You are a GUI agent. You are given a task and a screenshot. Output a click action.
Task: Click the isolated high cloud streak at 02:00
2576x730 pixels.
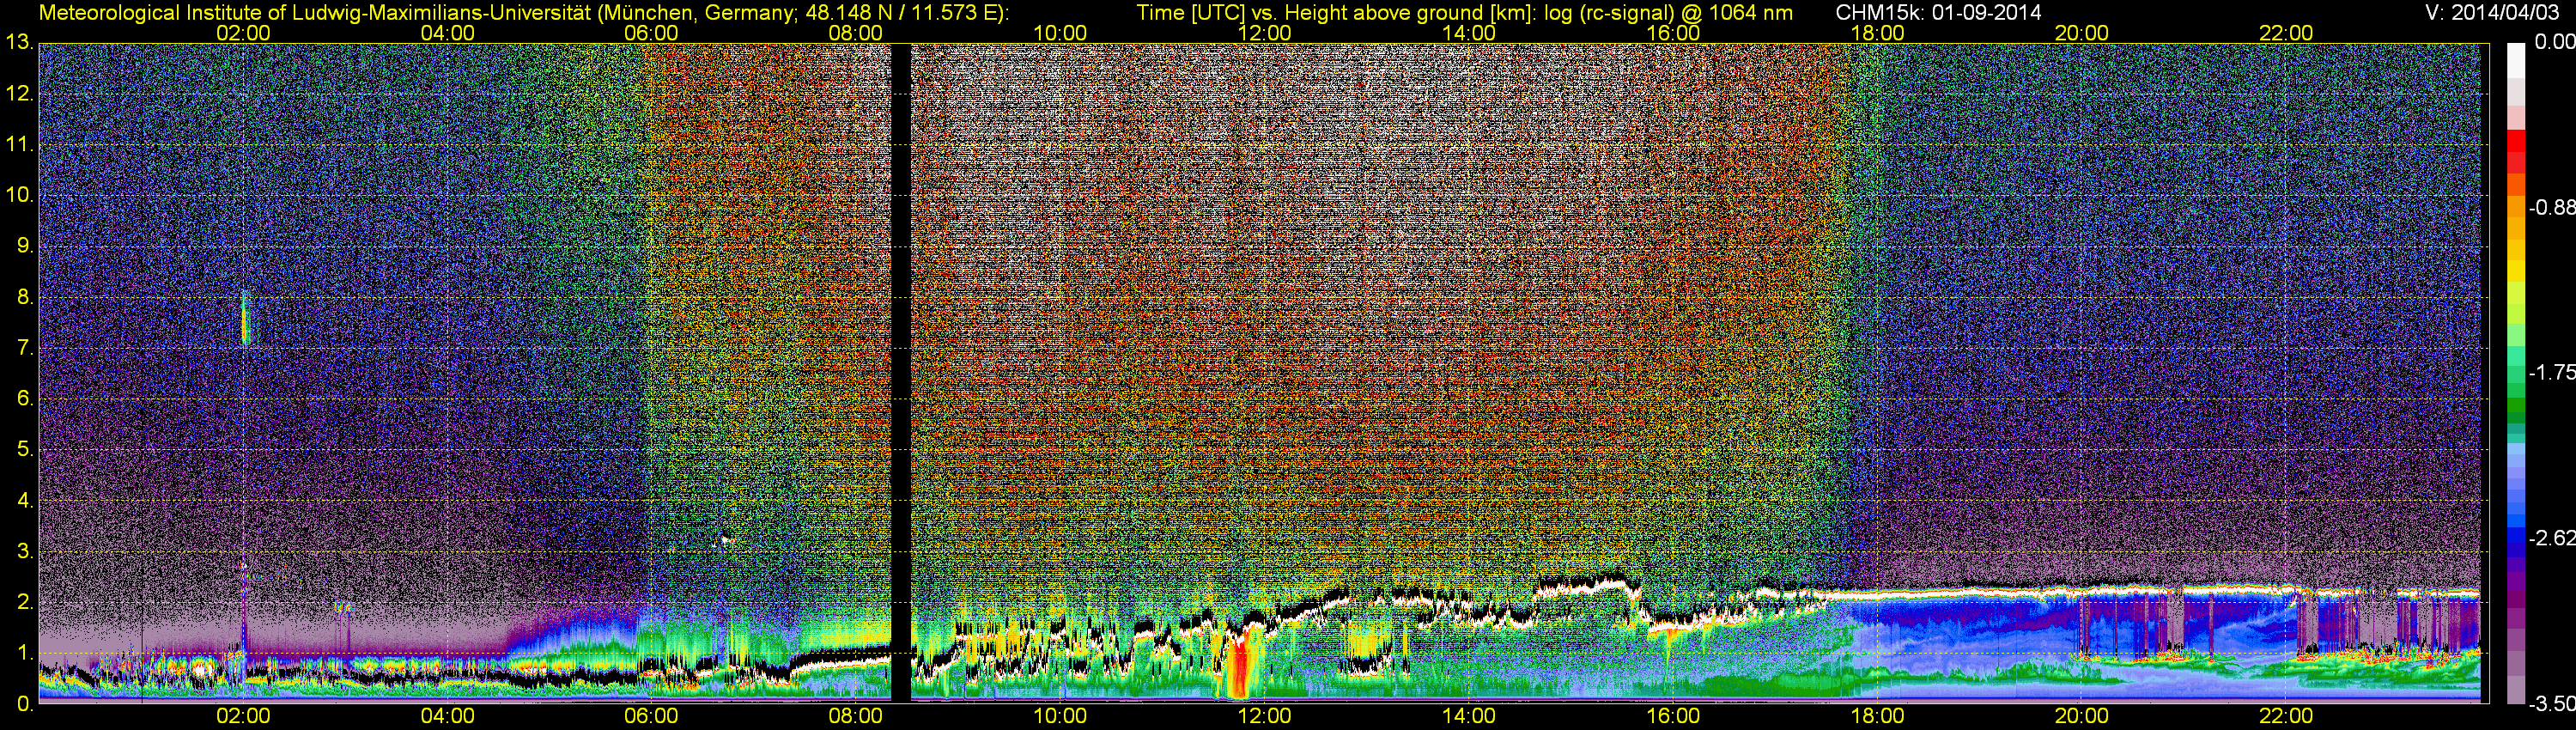pos(245,319)
